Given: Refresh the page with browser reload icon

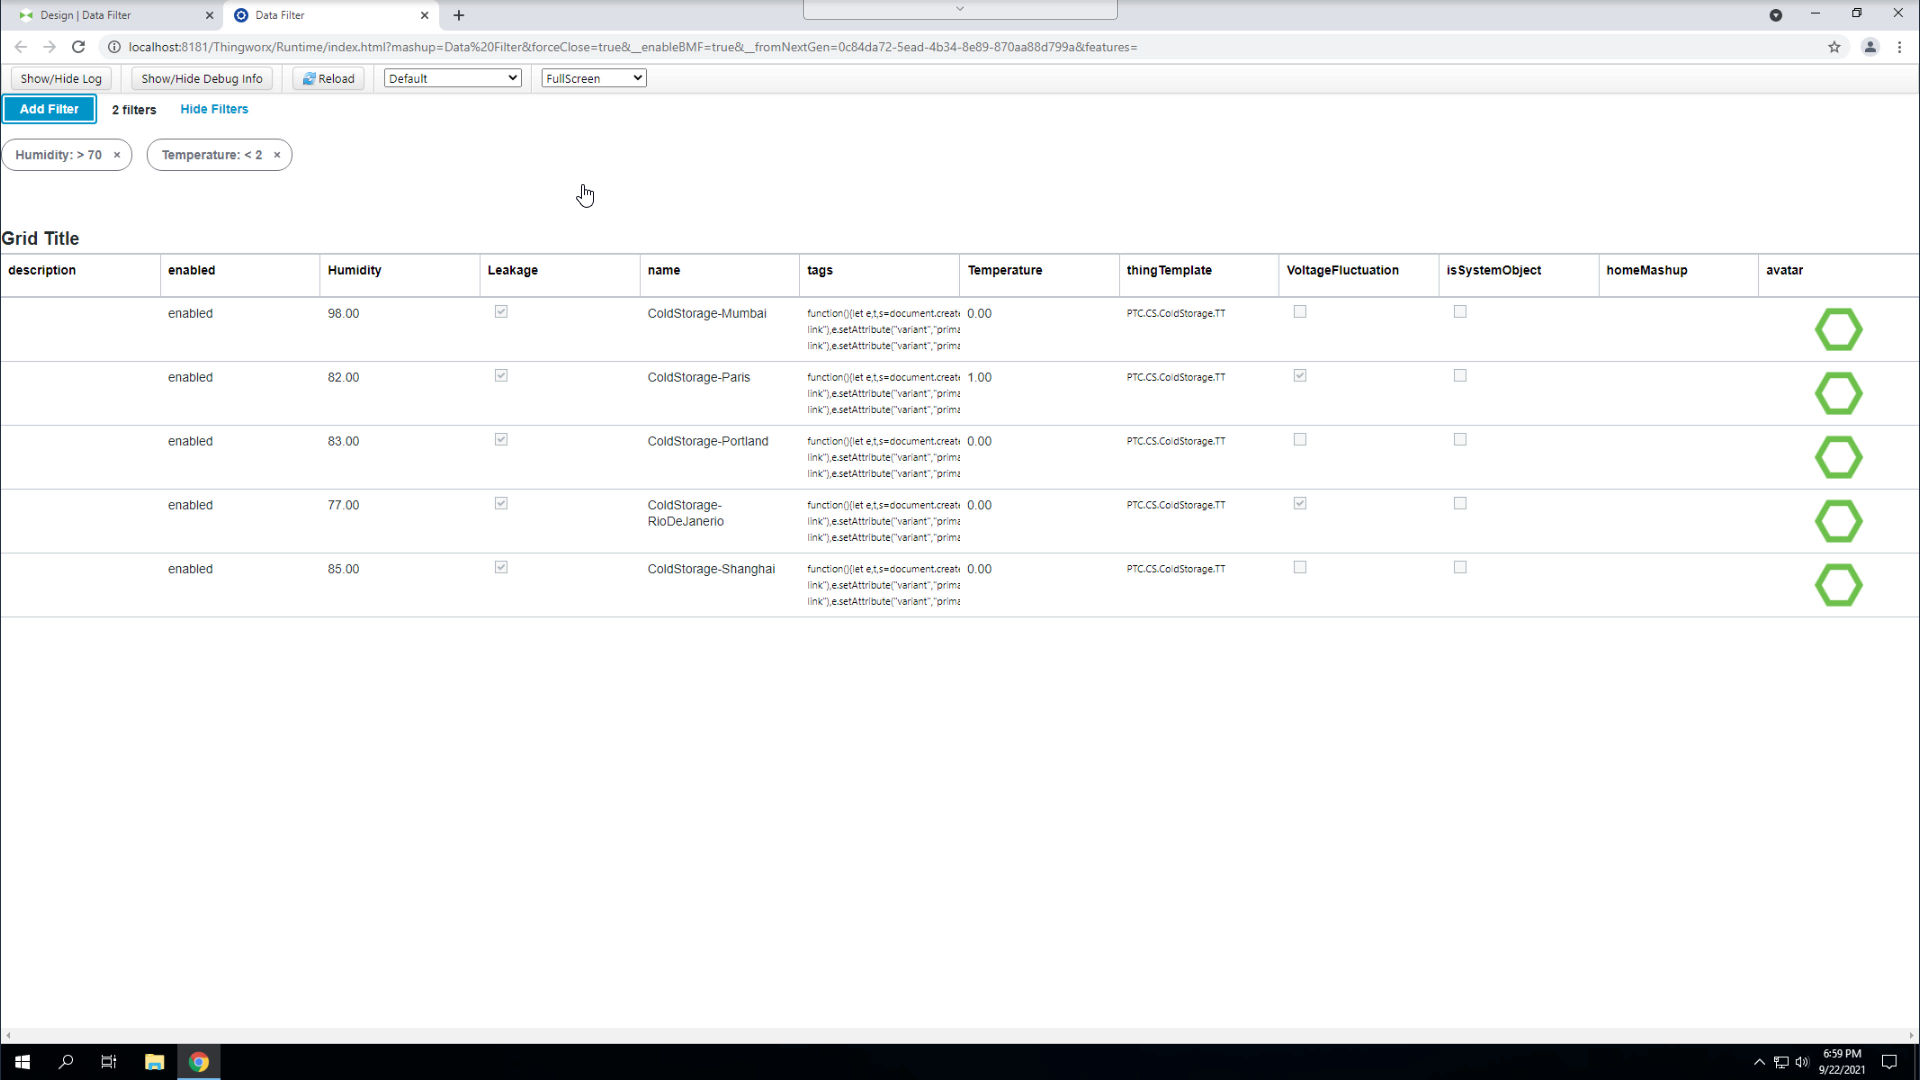Looking at the screenshot, I should (x=78, y=47).
